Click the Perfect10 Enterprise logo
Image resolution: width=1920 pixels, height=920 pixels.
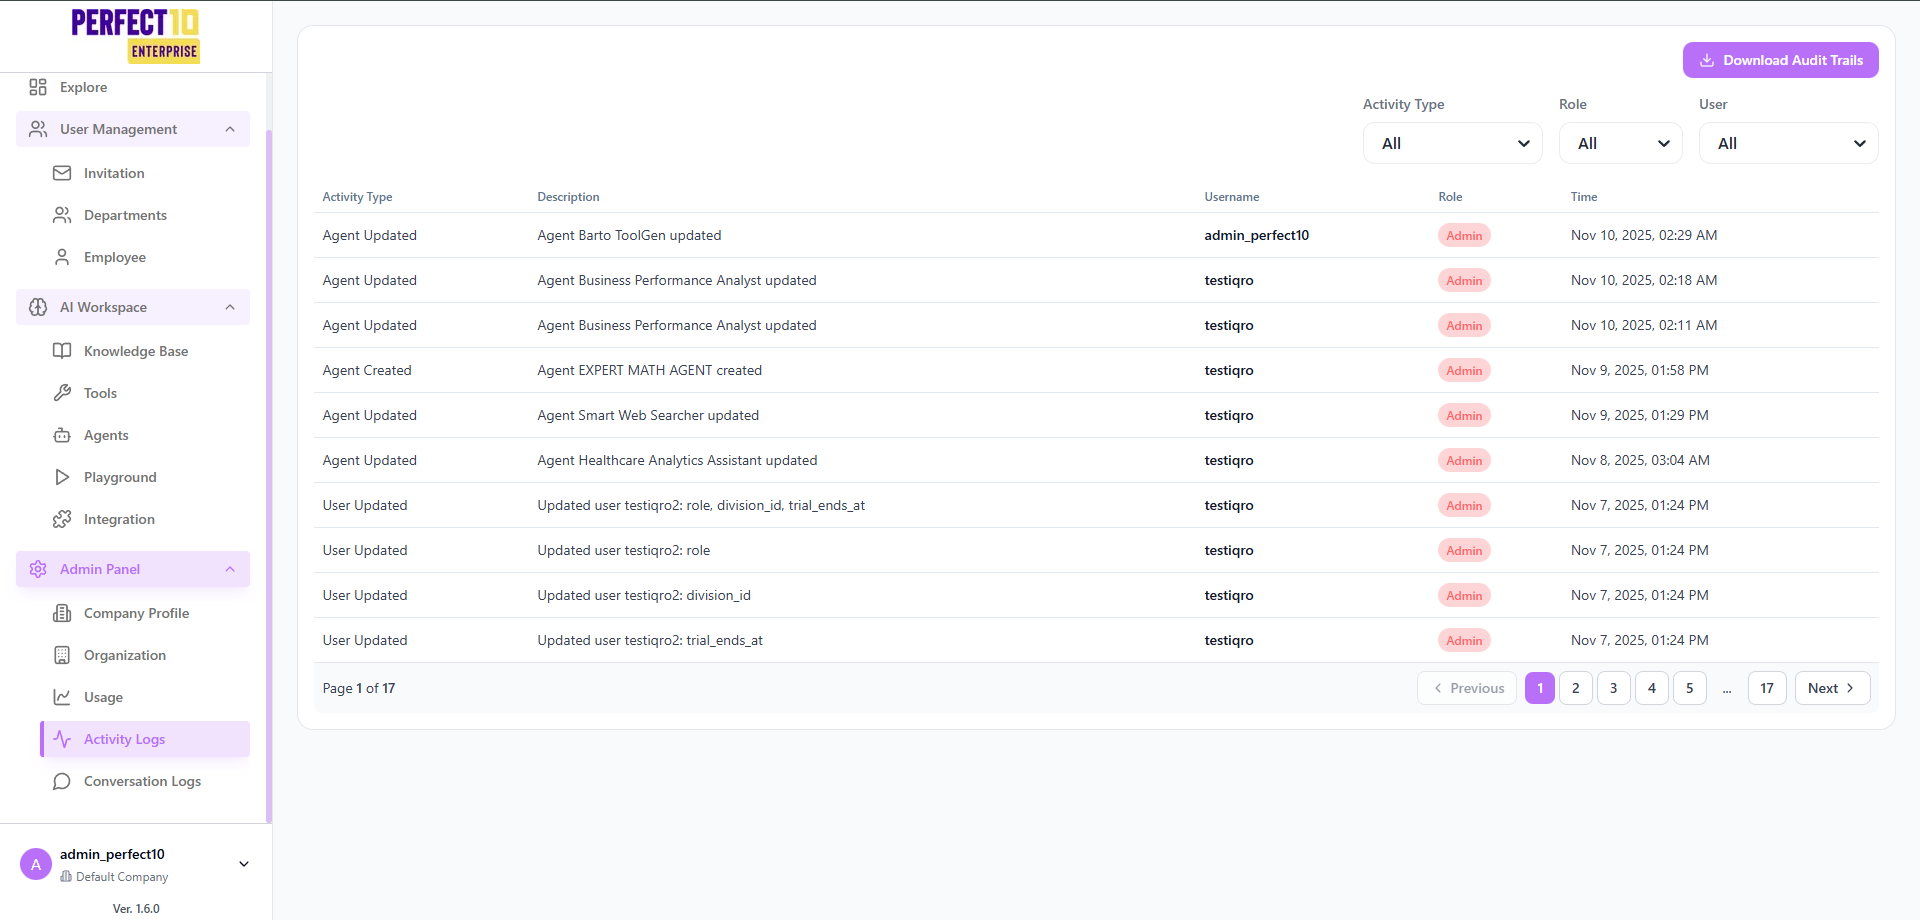click(x=135, y=36)
